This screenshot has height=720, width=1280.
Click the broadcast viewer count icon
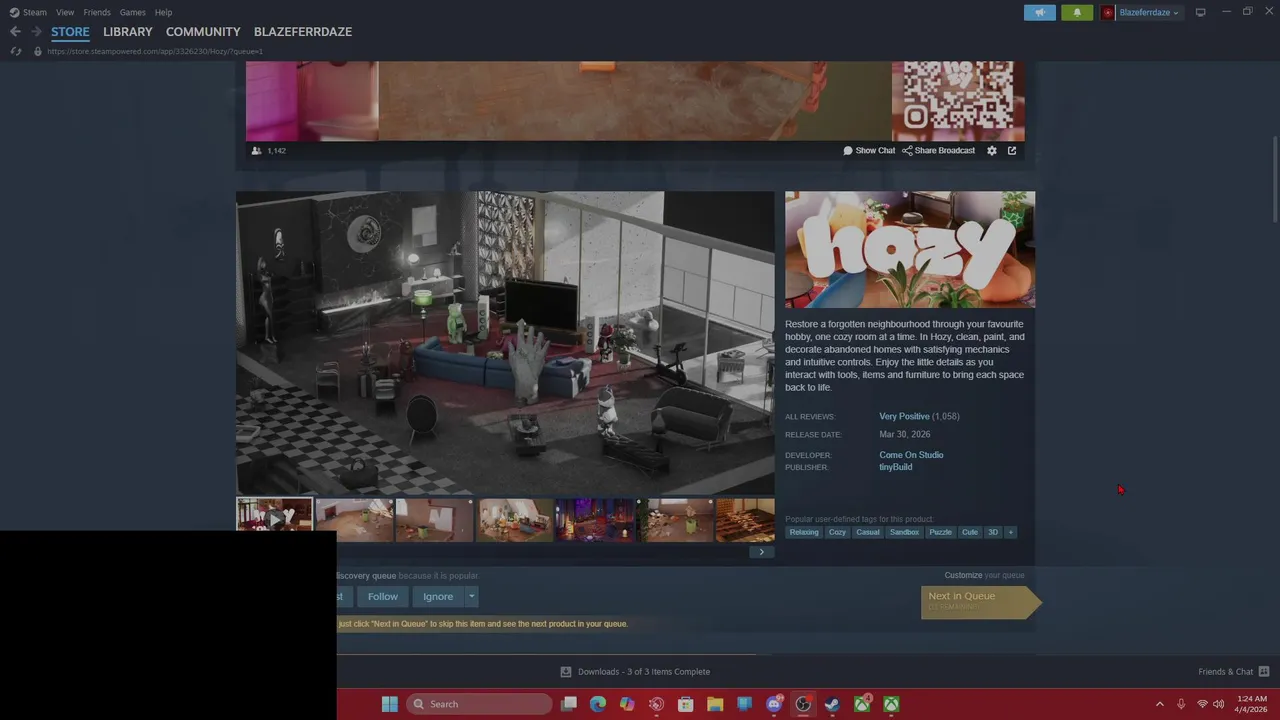coord(257,151)
